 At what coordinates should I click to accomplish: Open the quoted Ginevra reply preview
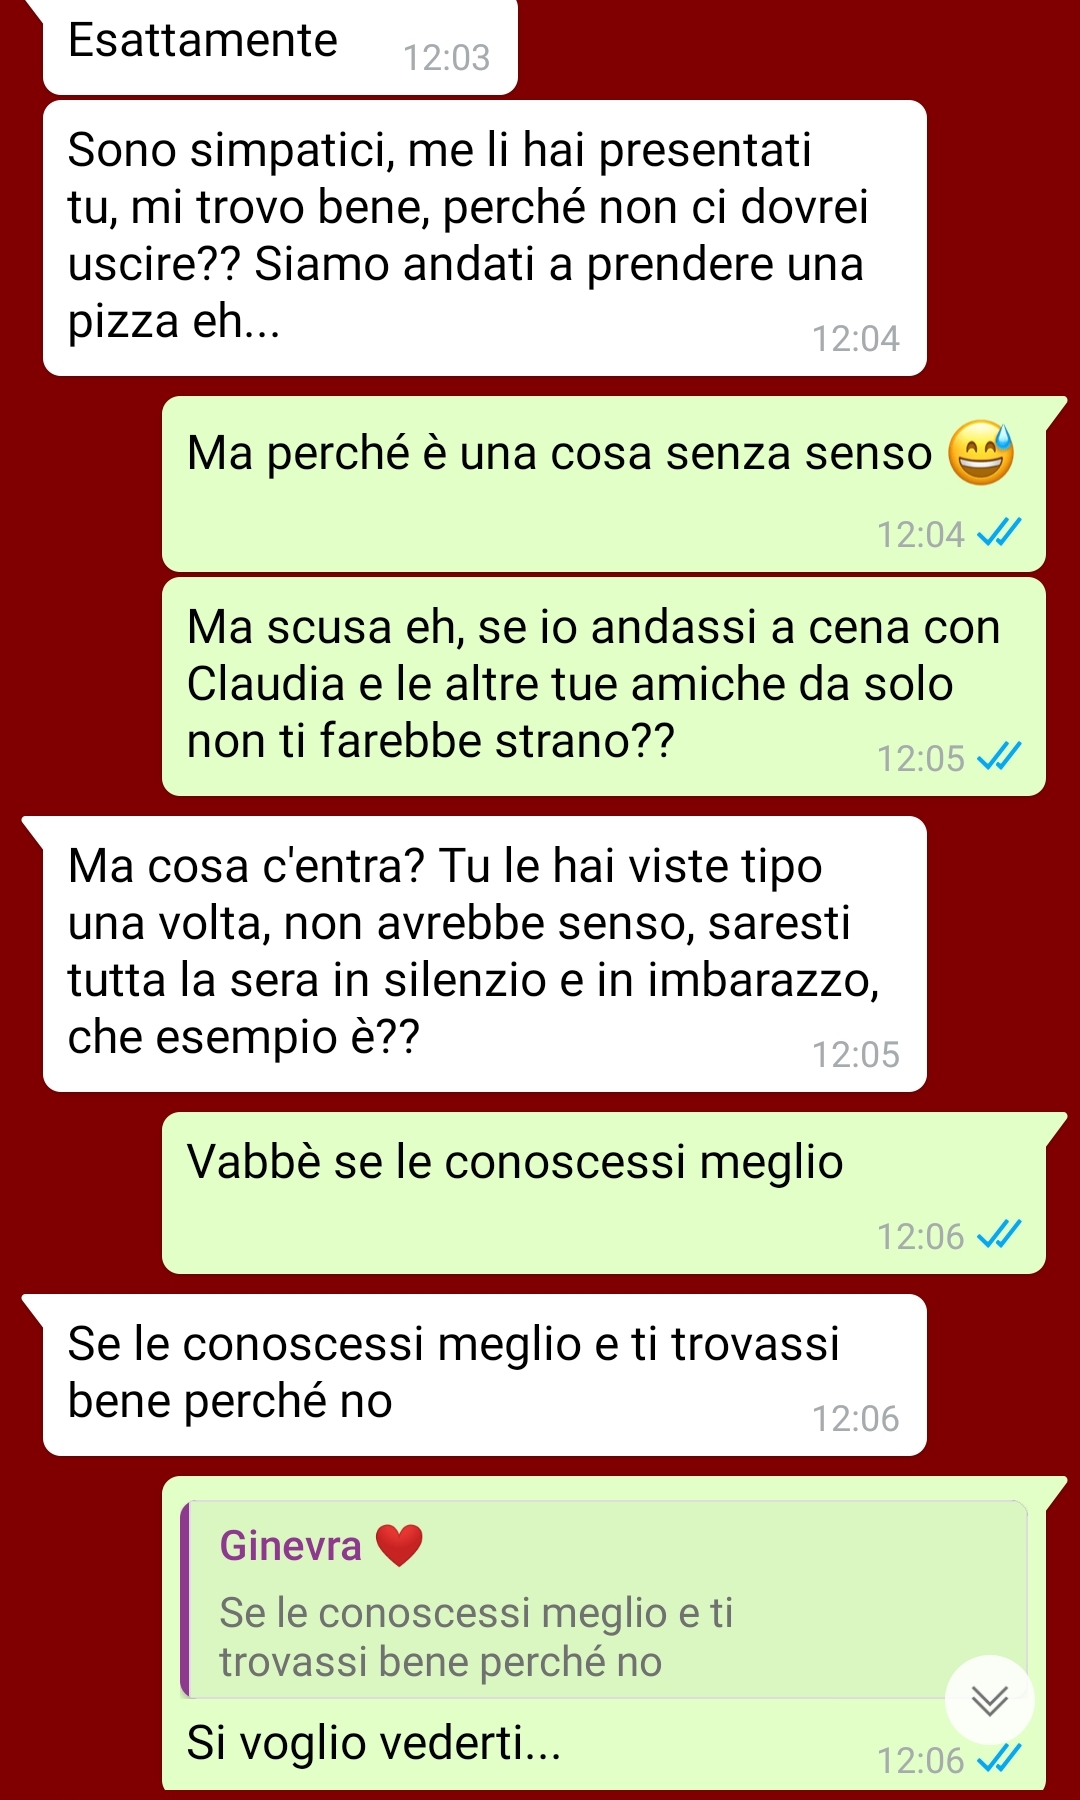click(x=604, y=1599)
